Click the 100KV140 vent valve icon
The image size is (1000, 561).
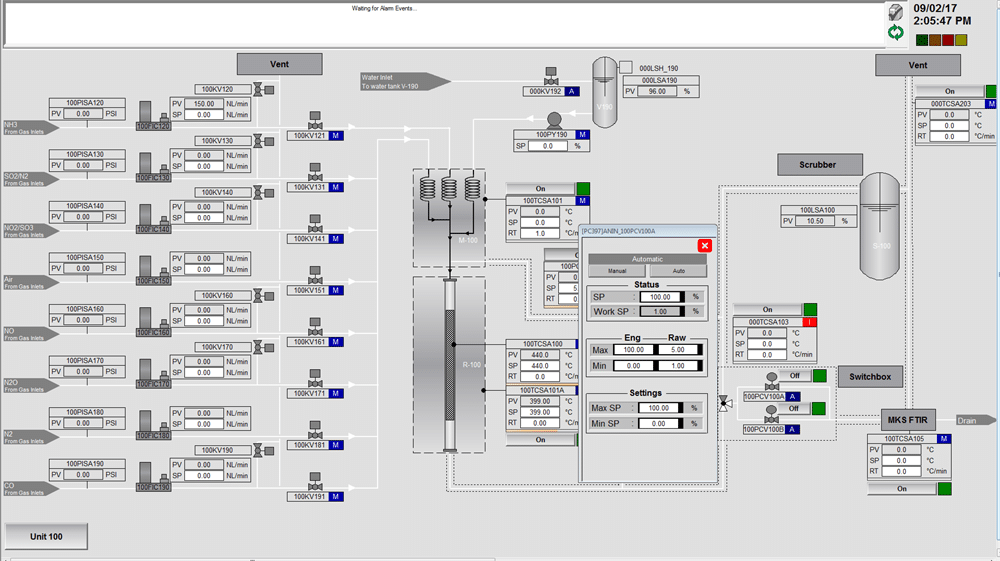263,193
